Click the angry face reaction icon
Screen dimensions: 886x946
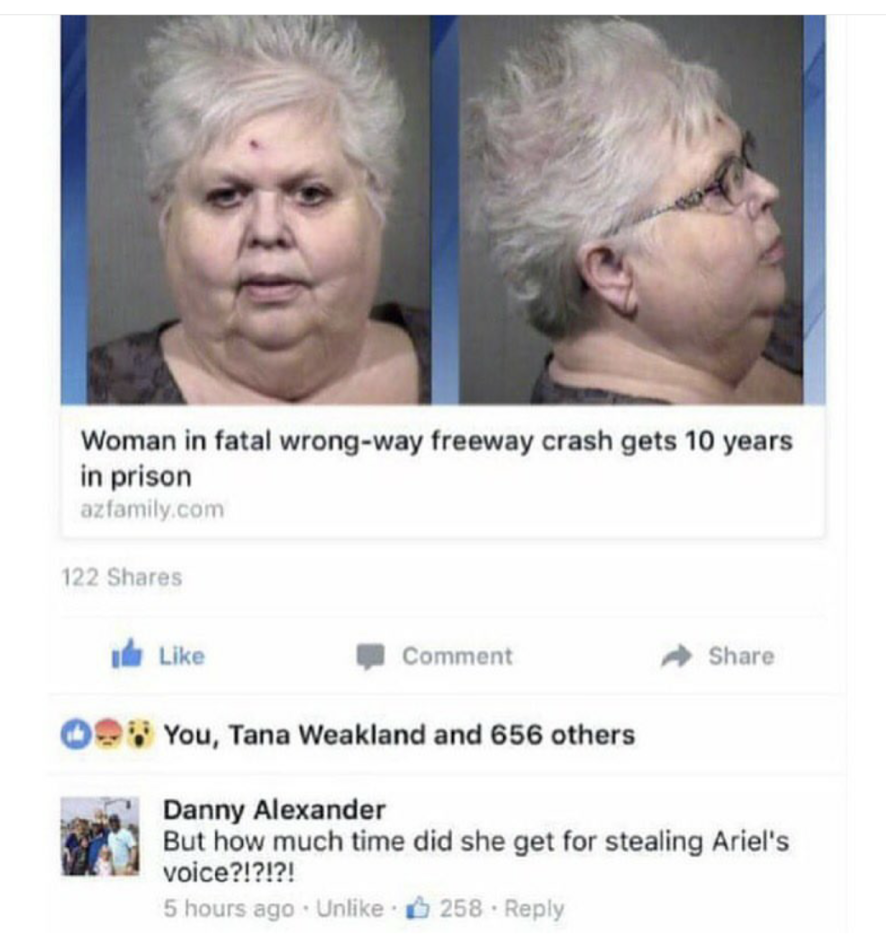tap(109, 734)
